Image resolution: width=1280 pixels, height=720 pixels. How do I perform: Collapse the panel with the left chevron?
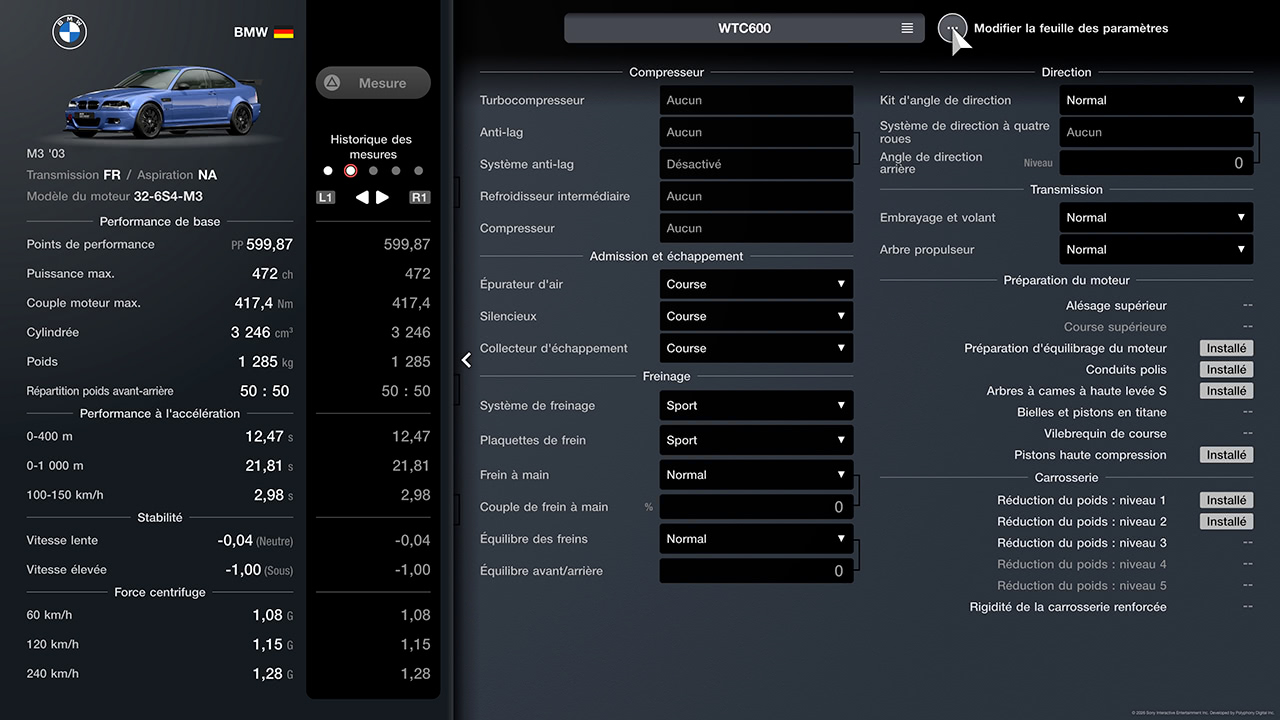click(x=466, y=360)
